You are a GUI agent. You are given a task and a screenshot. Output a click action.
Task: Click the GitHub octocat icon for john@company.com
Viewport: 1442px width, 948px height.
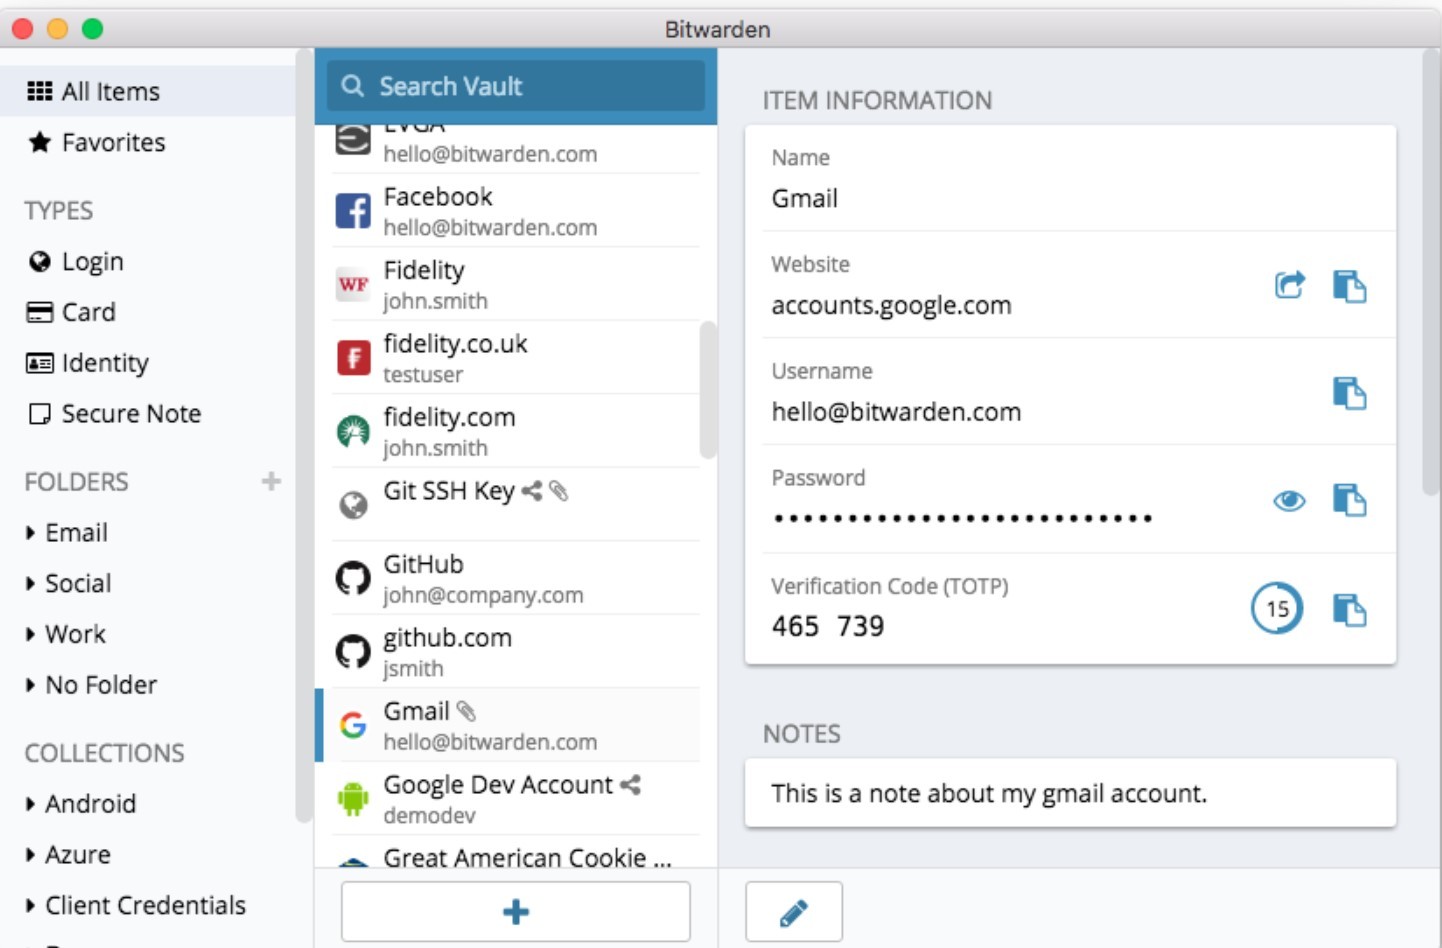[353, 578]
